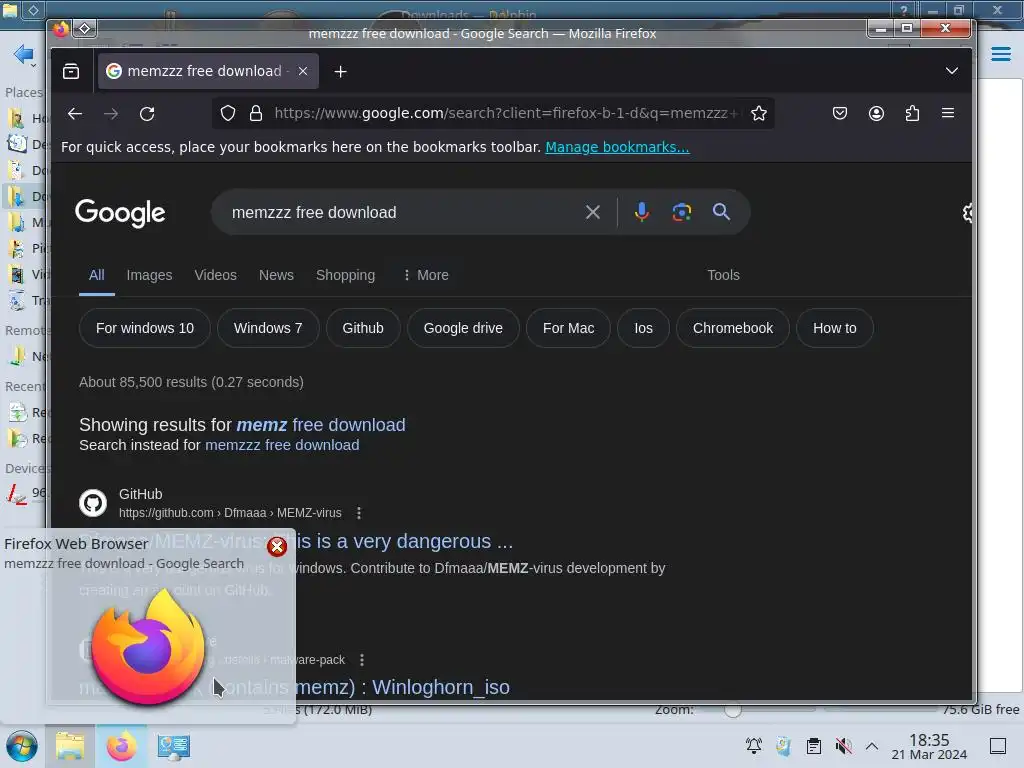Open site security padlock info
Viewport: 1024px width, 768px height.
click(256, 113)
